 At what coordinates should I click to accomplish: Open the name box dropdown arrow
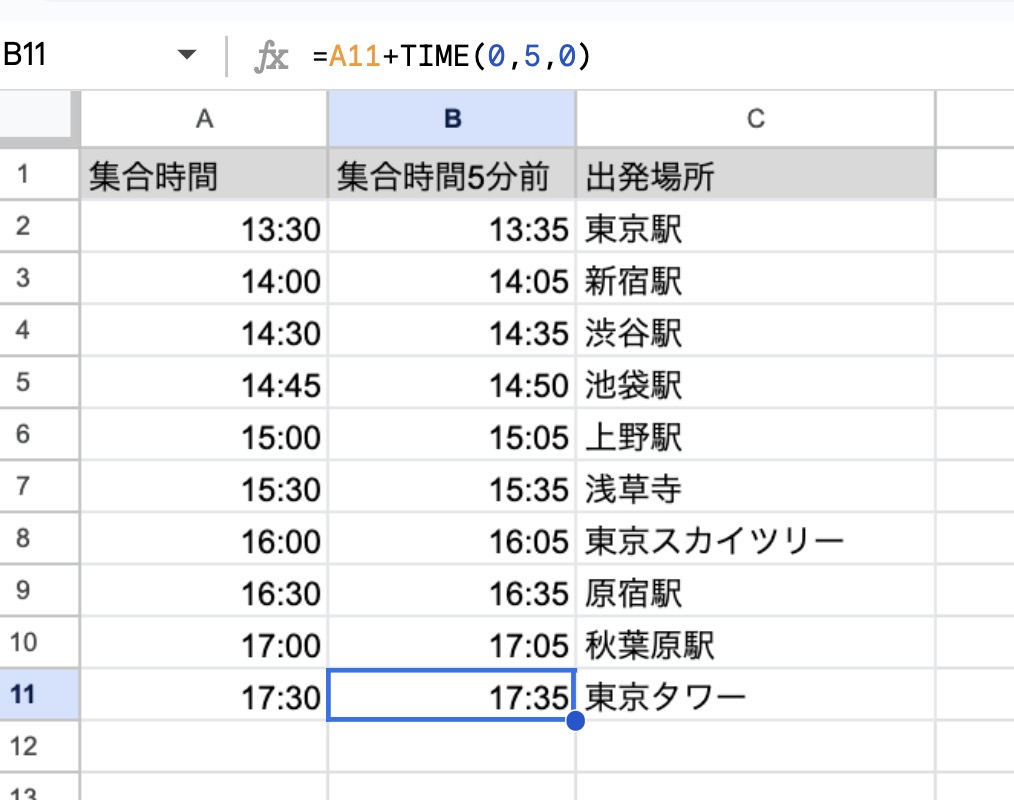187,56
